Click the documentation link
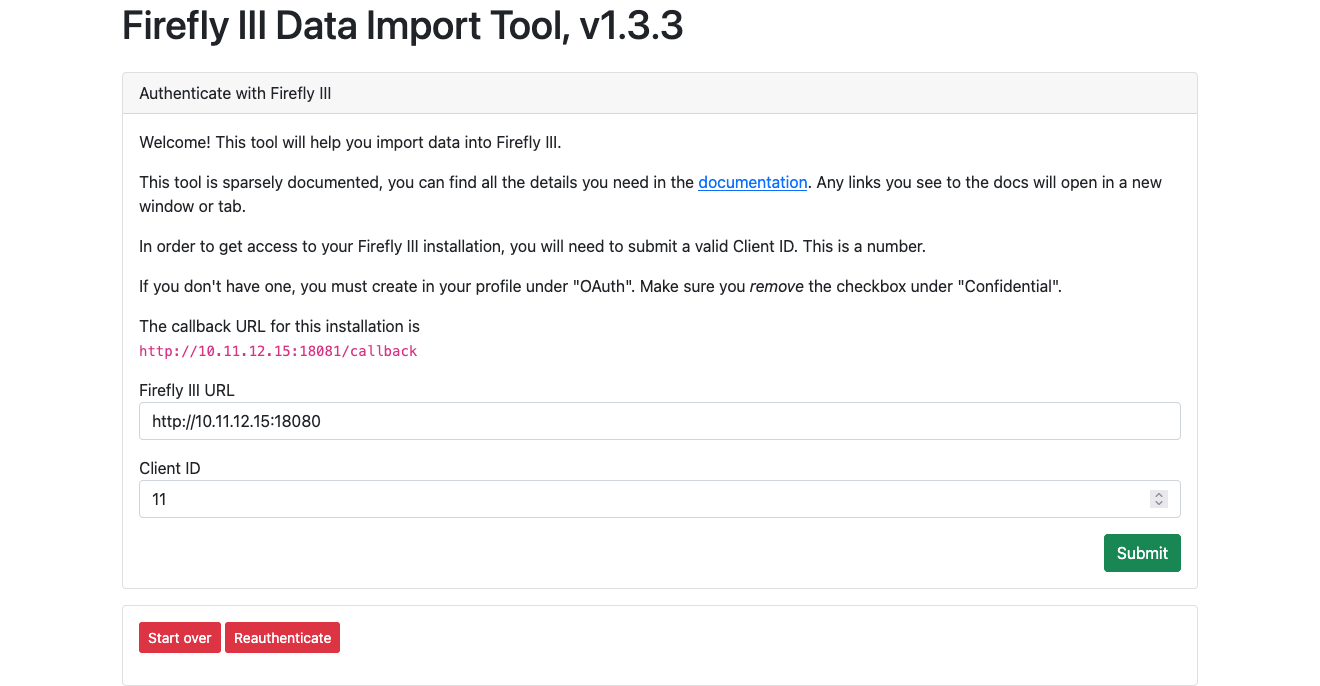Image resolution: width=1320 pixels, height=686 pixels. [752, 182]
